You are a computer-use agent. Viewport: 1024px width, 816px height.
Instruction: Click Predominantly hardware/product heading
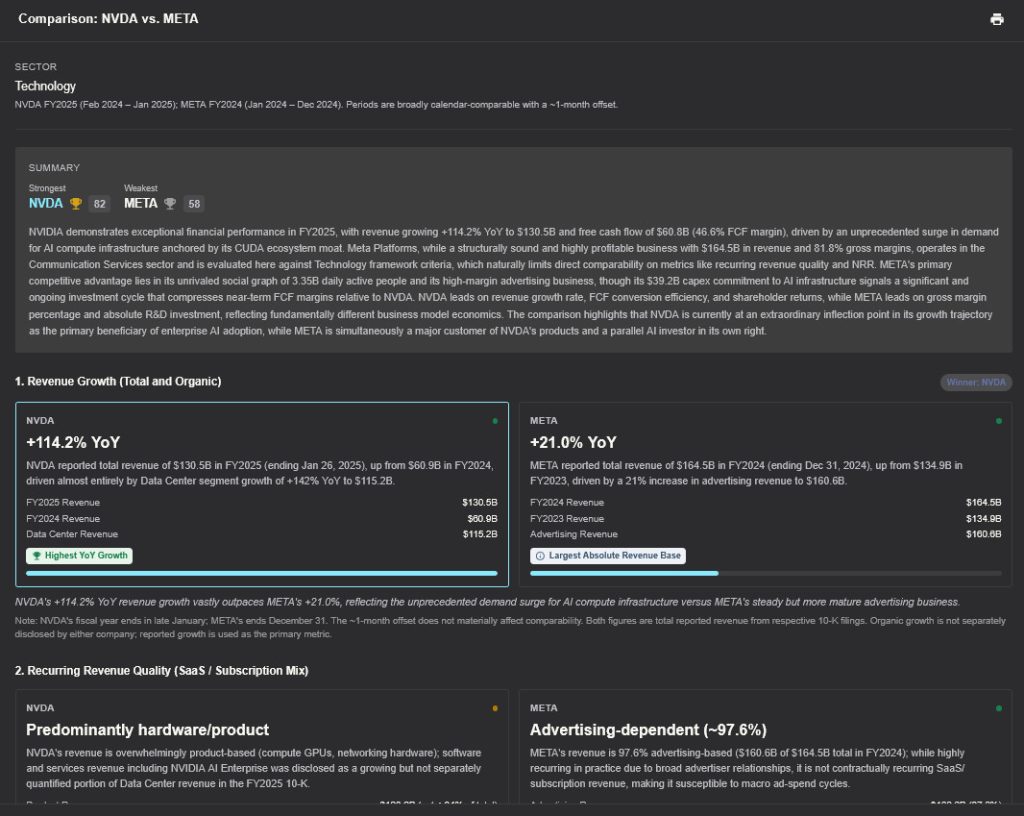148,730
